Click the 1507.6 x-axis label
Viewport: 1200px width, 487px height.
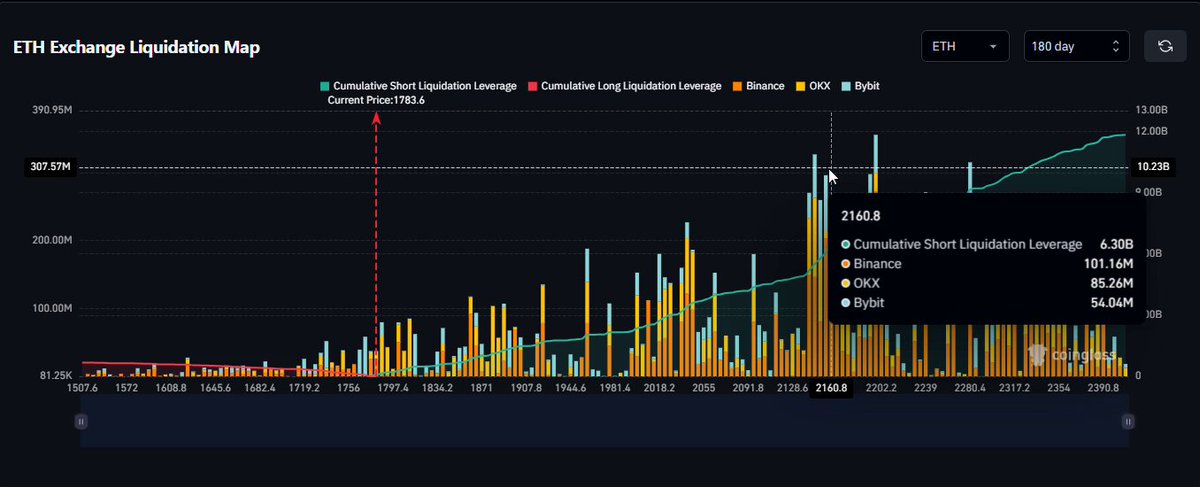[81, 388]
